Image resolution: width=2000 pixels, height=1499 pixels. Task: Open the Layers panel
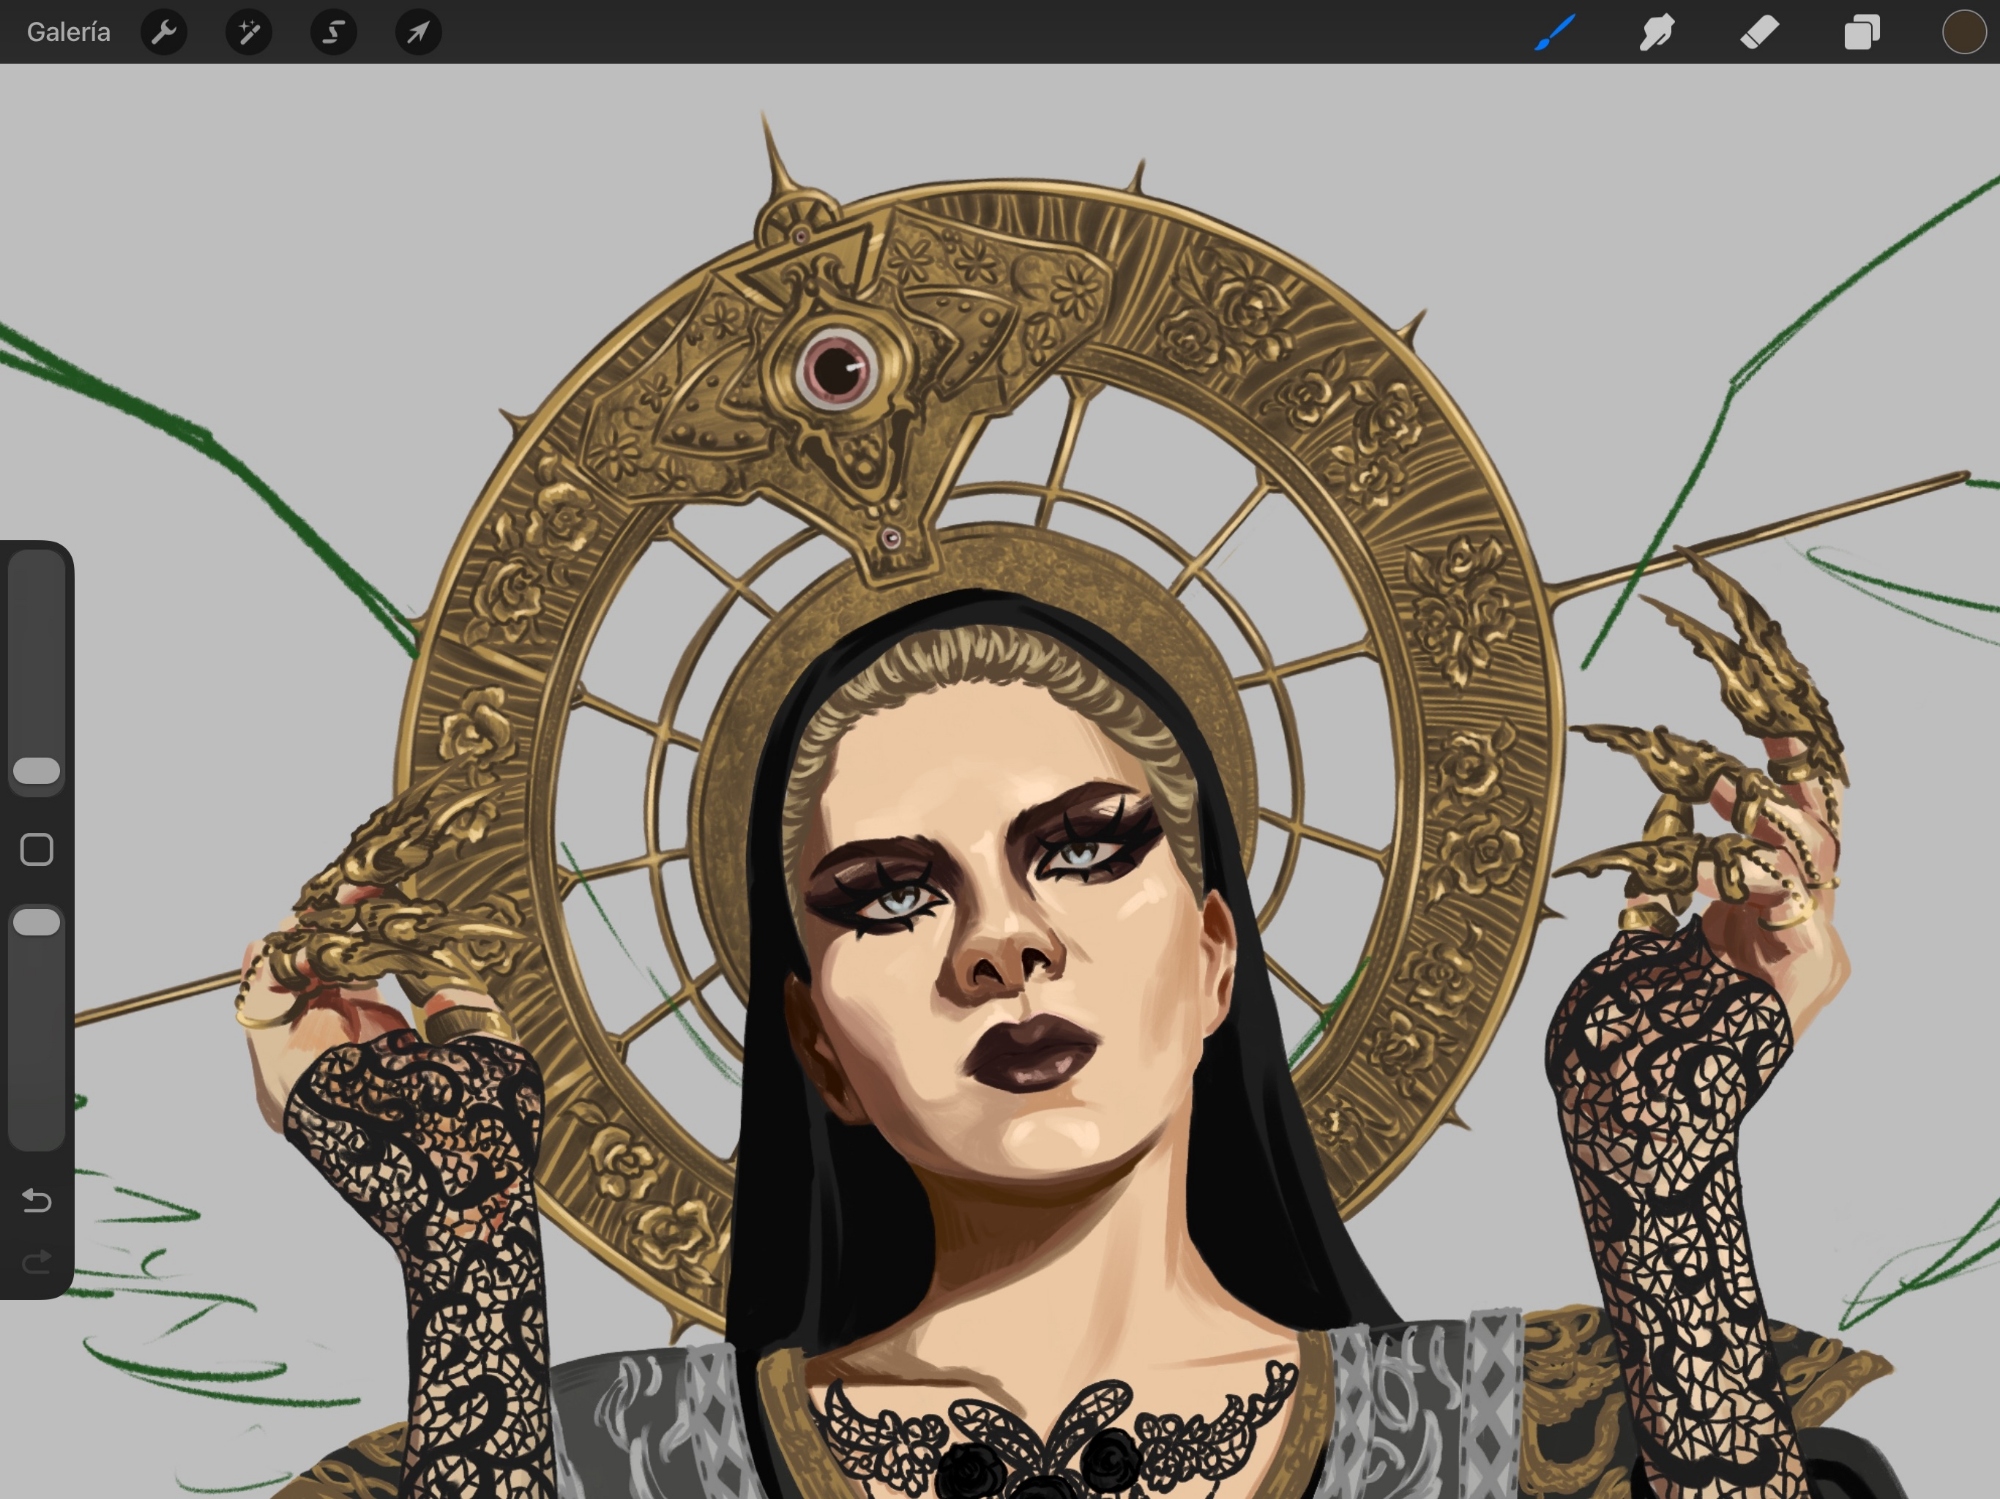[x=1861, y=33]
